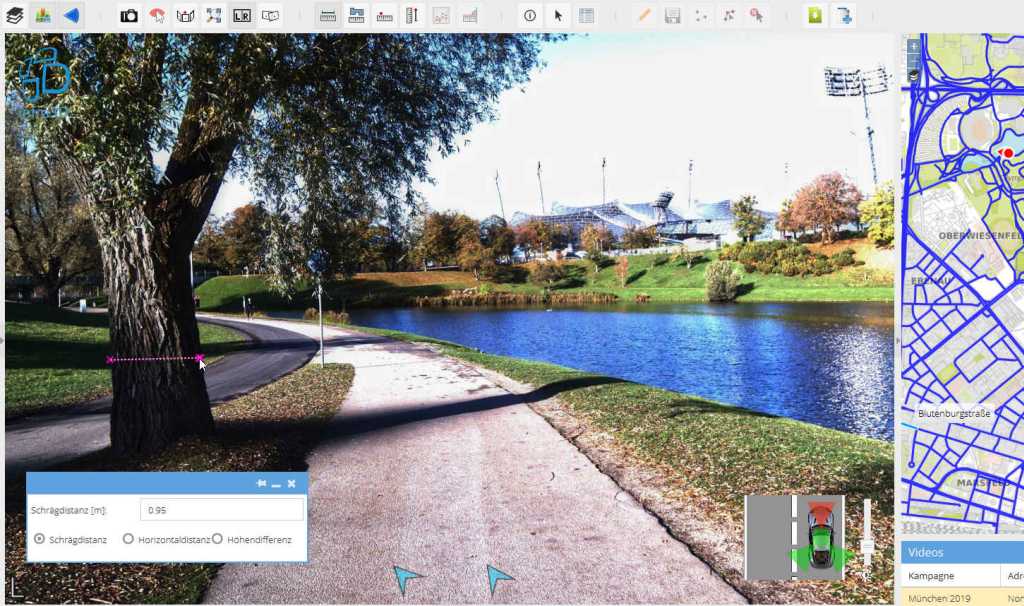1024x606 pixels.
Task: Pin the measurement dialog panel
Action: click(261, 484)
